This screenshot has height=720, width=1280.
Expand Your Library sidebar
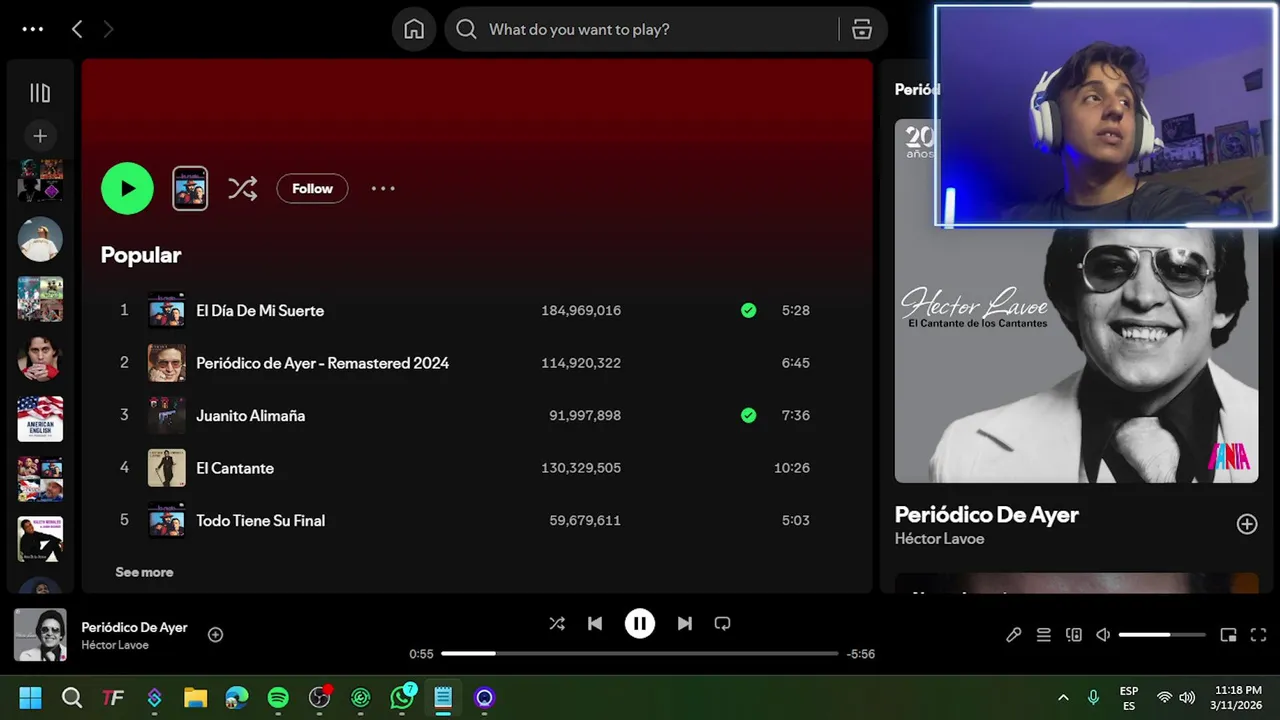40,93
